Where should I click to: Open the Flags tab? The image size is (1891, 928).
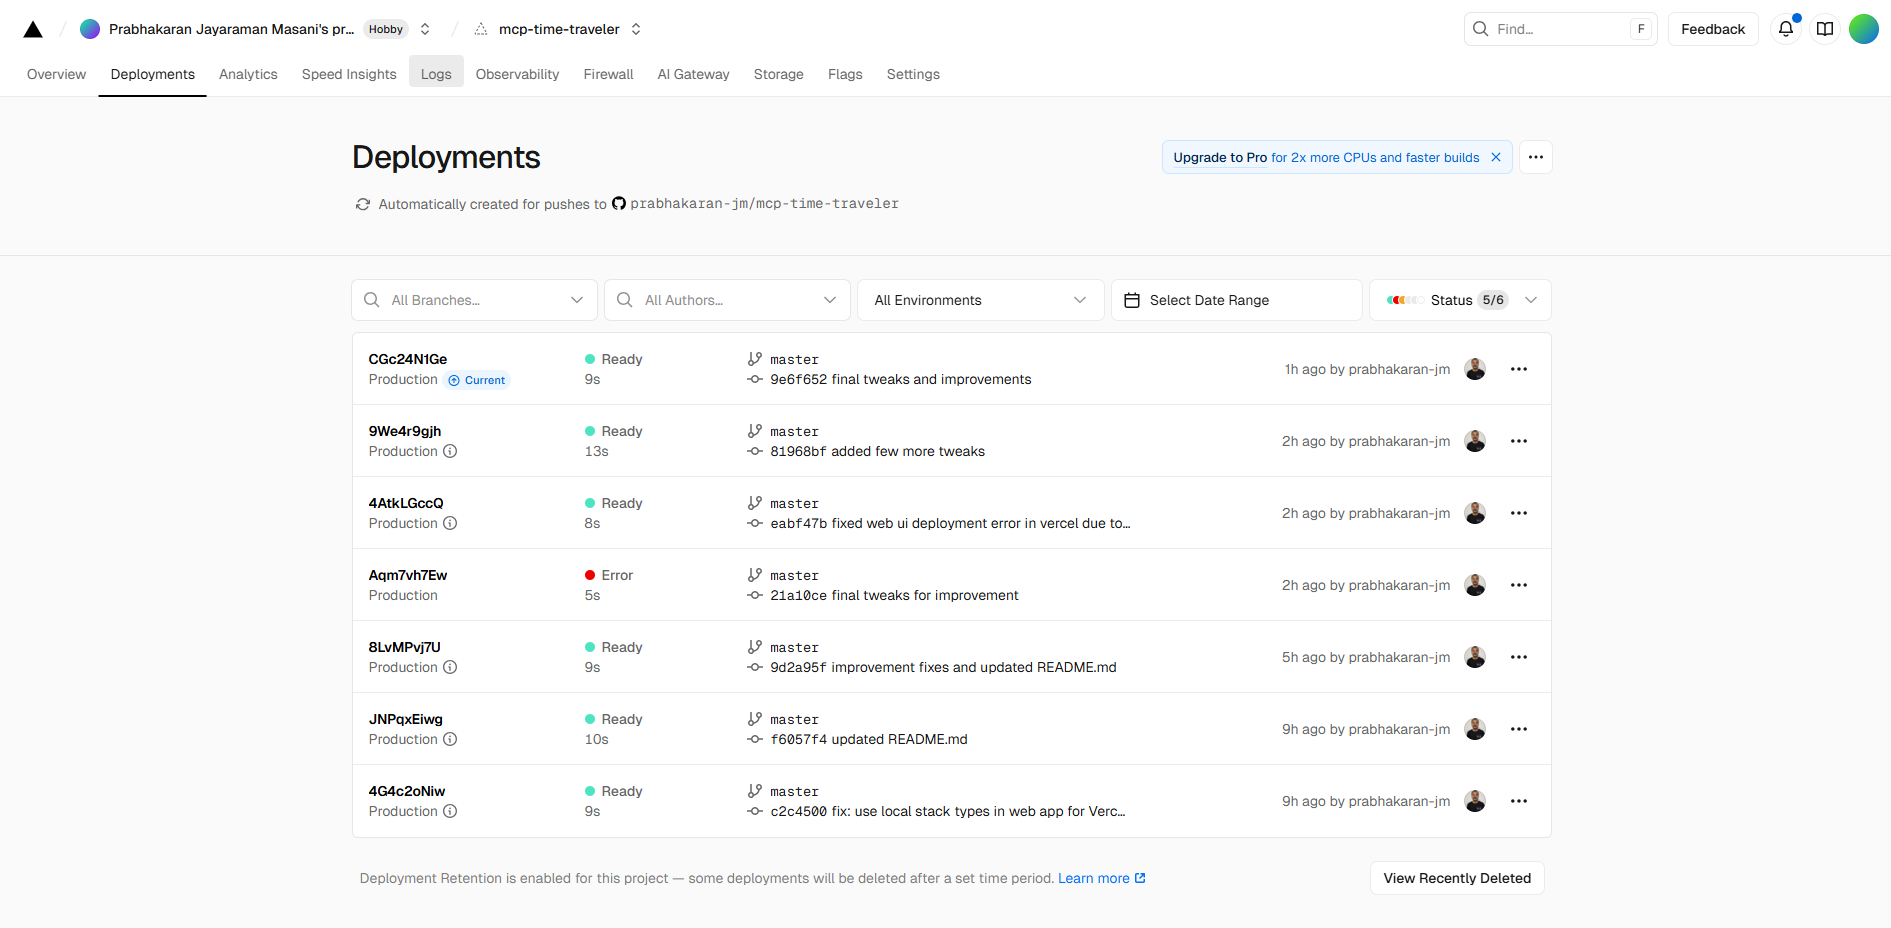(845, 74)
